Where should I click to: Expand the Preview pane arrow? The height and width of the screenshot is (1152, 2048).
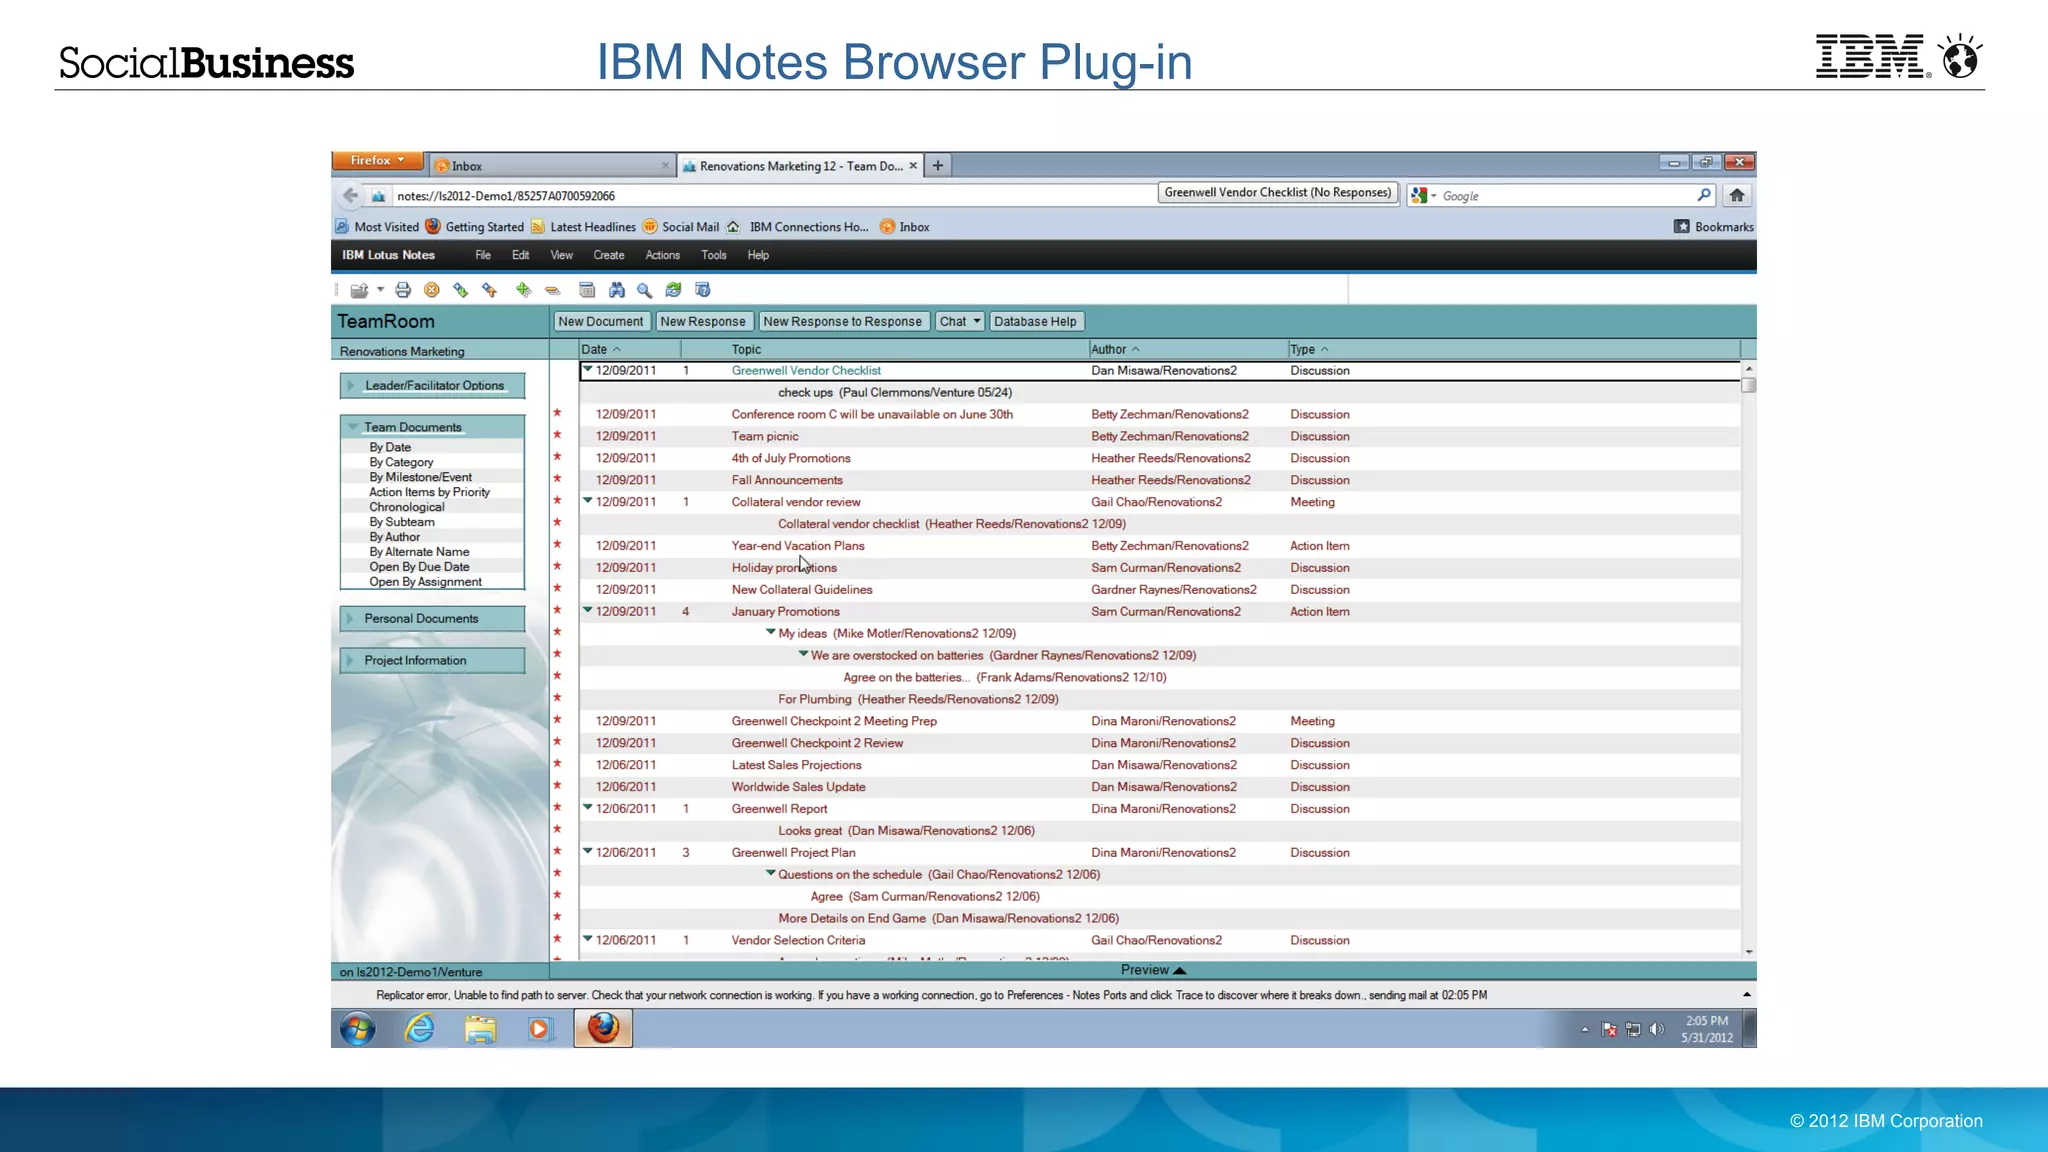pyautogui.click(x=1179, y=971)
